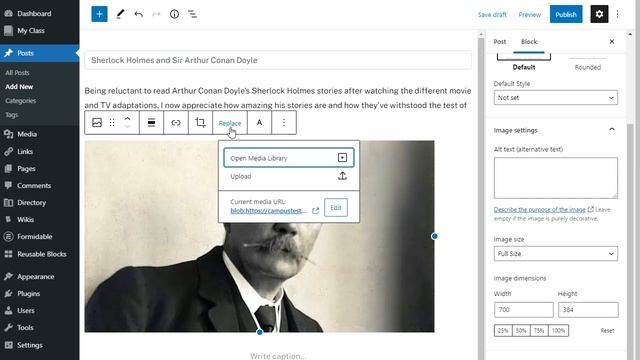The image size is (640, 360).
Task: Switch to the Block tab
Action: (529, 42)
